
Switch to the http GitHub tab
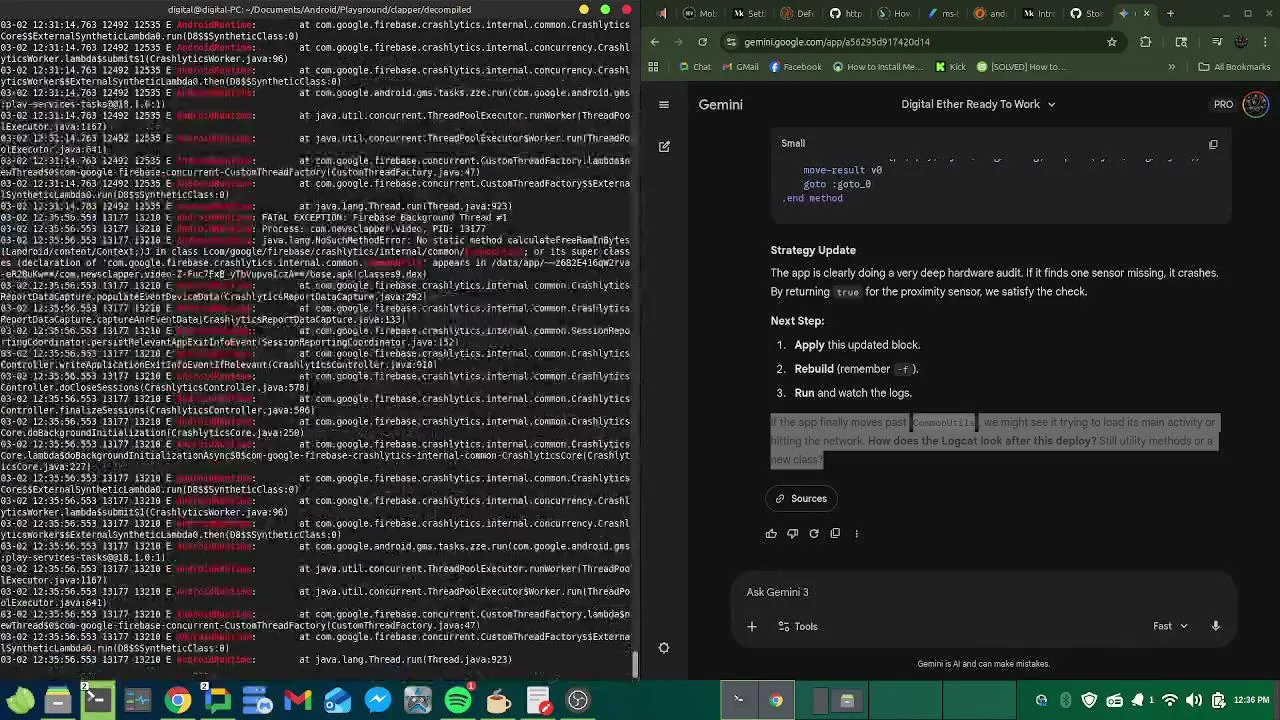click(x=844, y=13)
